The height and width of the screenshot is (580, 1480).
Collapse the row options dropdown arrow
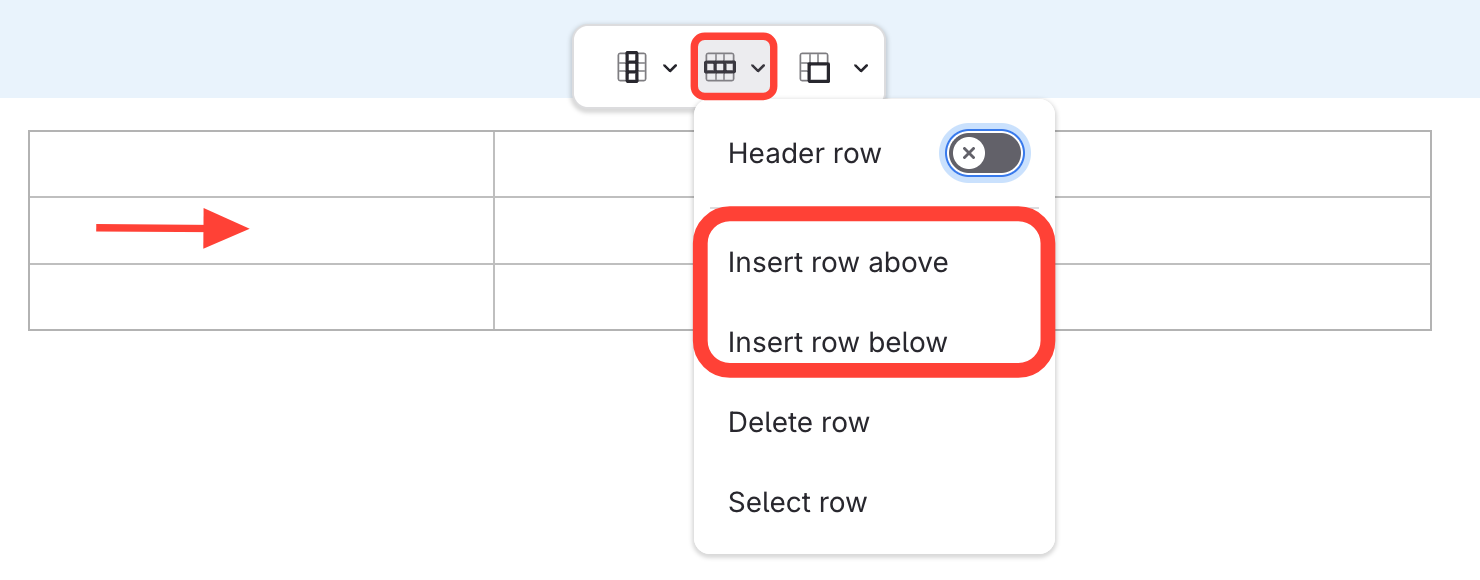(759, 68)
